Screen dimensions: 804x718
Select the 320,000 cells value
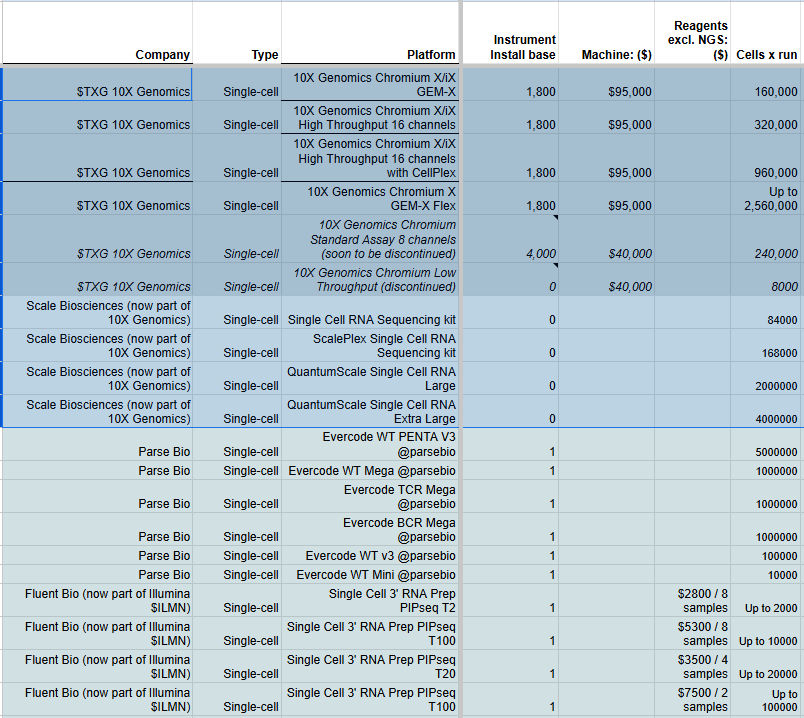click(766, 117)
